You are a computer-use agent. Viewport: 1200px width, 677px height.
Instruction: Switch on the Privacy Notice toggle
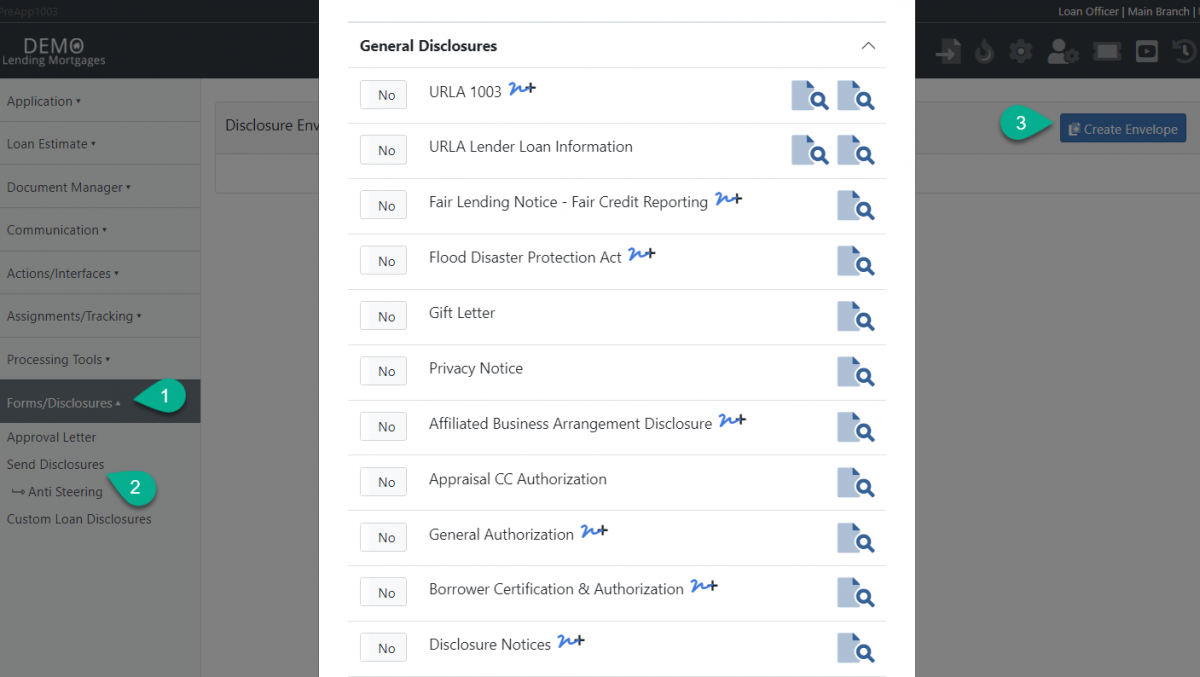tap(383, 372)
